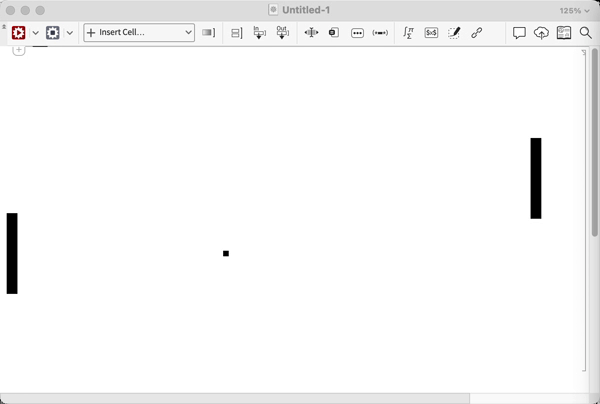The image size is (600, 404).
Task: Click the small black ball square in the notebook
Action: [x=226, y=253]
